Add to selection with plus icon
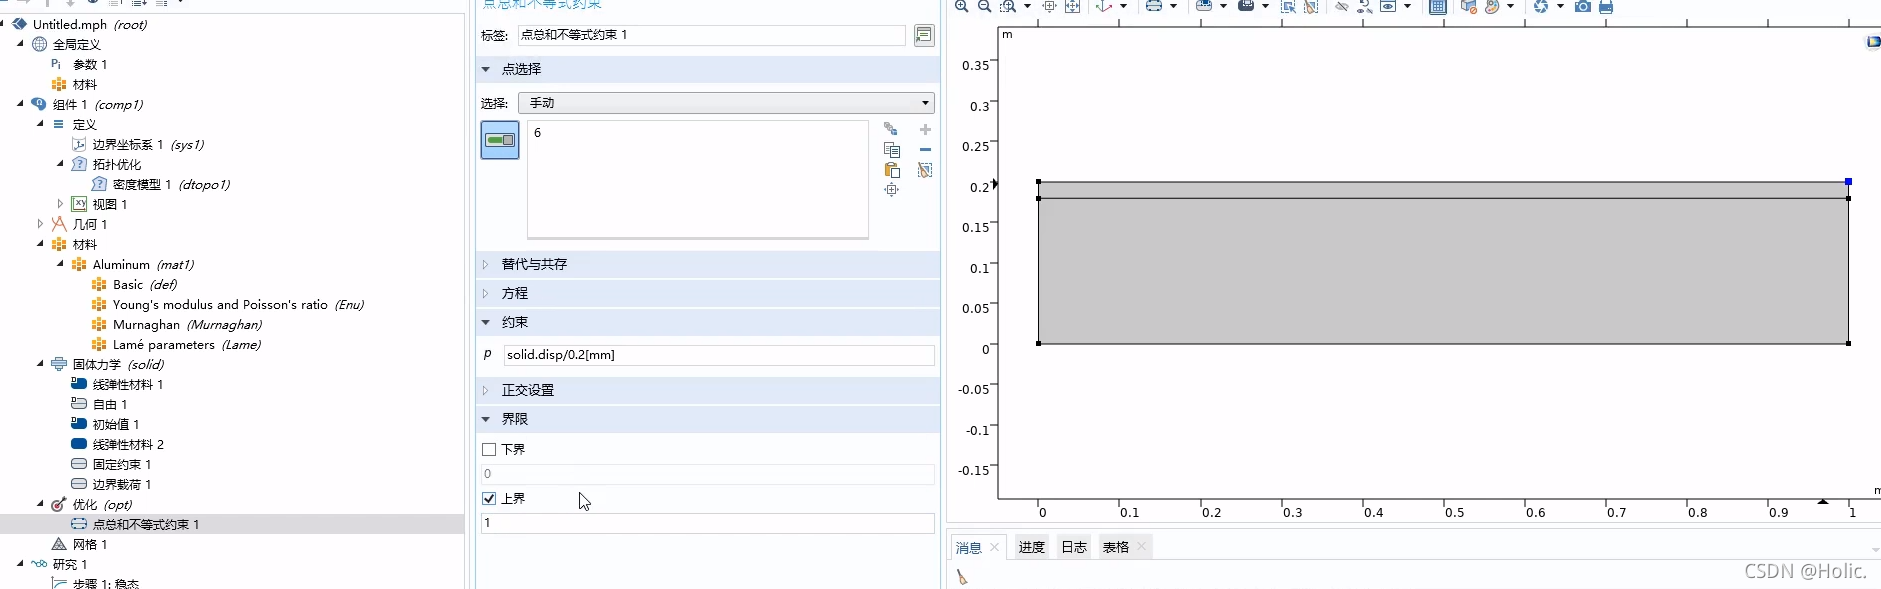 point(925,129)
